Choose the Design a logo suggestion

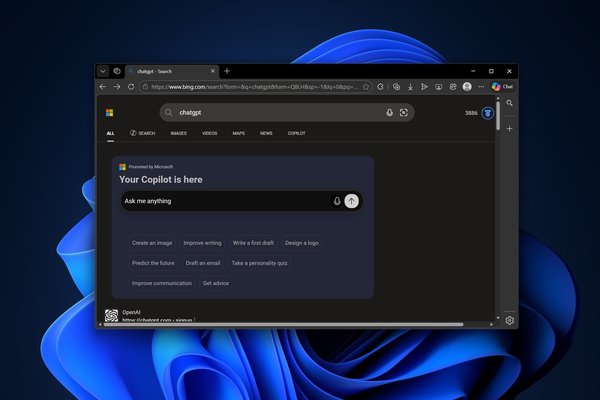click(302, 243)
